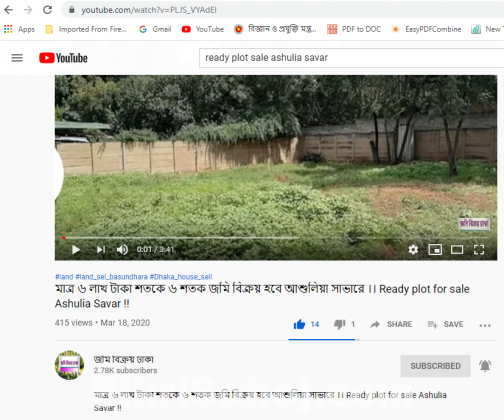The width and height of the screenshot is (504, 420).
Task: Toggle theater mode view
Action: (457, 249)
